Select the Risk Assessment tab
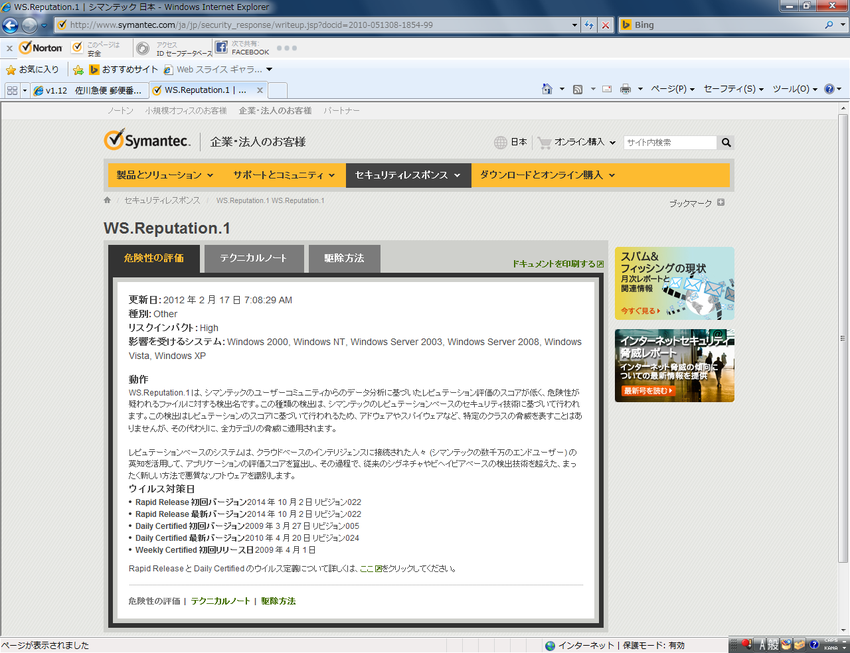 click(154, 258)
